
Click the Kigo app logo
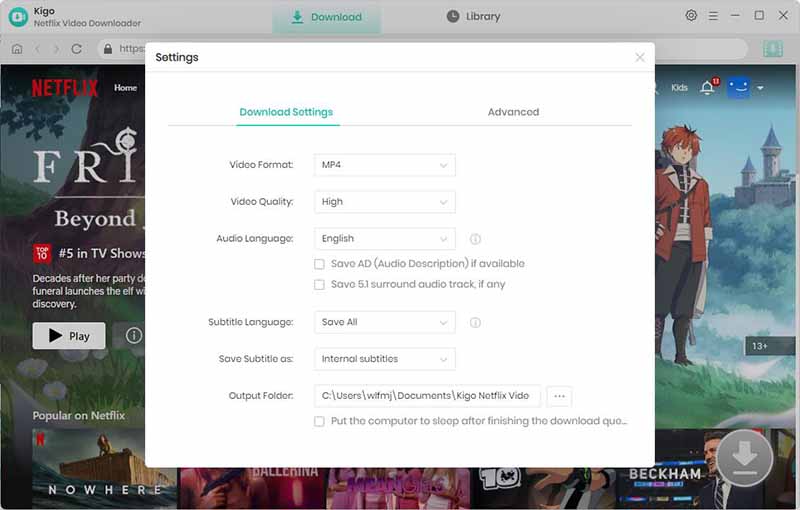[x=17, y=17]
